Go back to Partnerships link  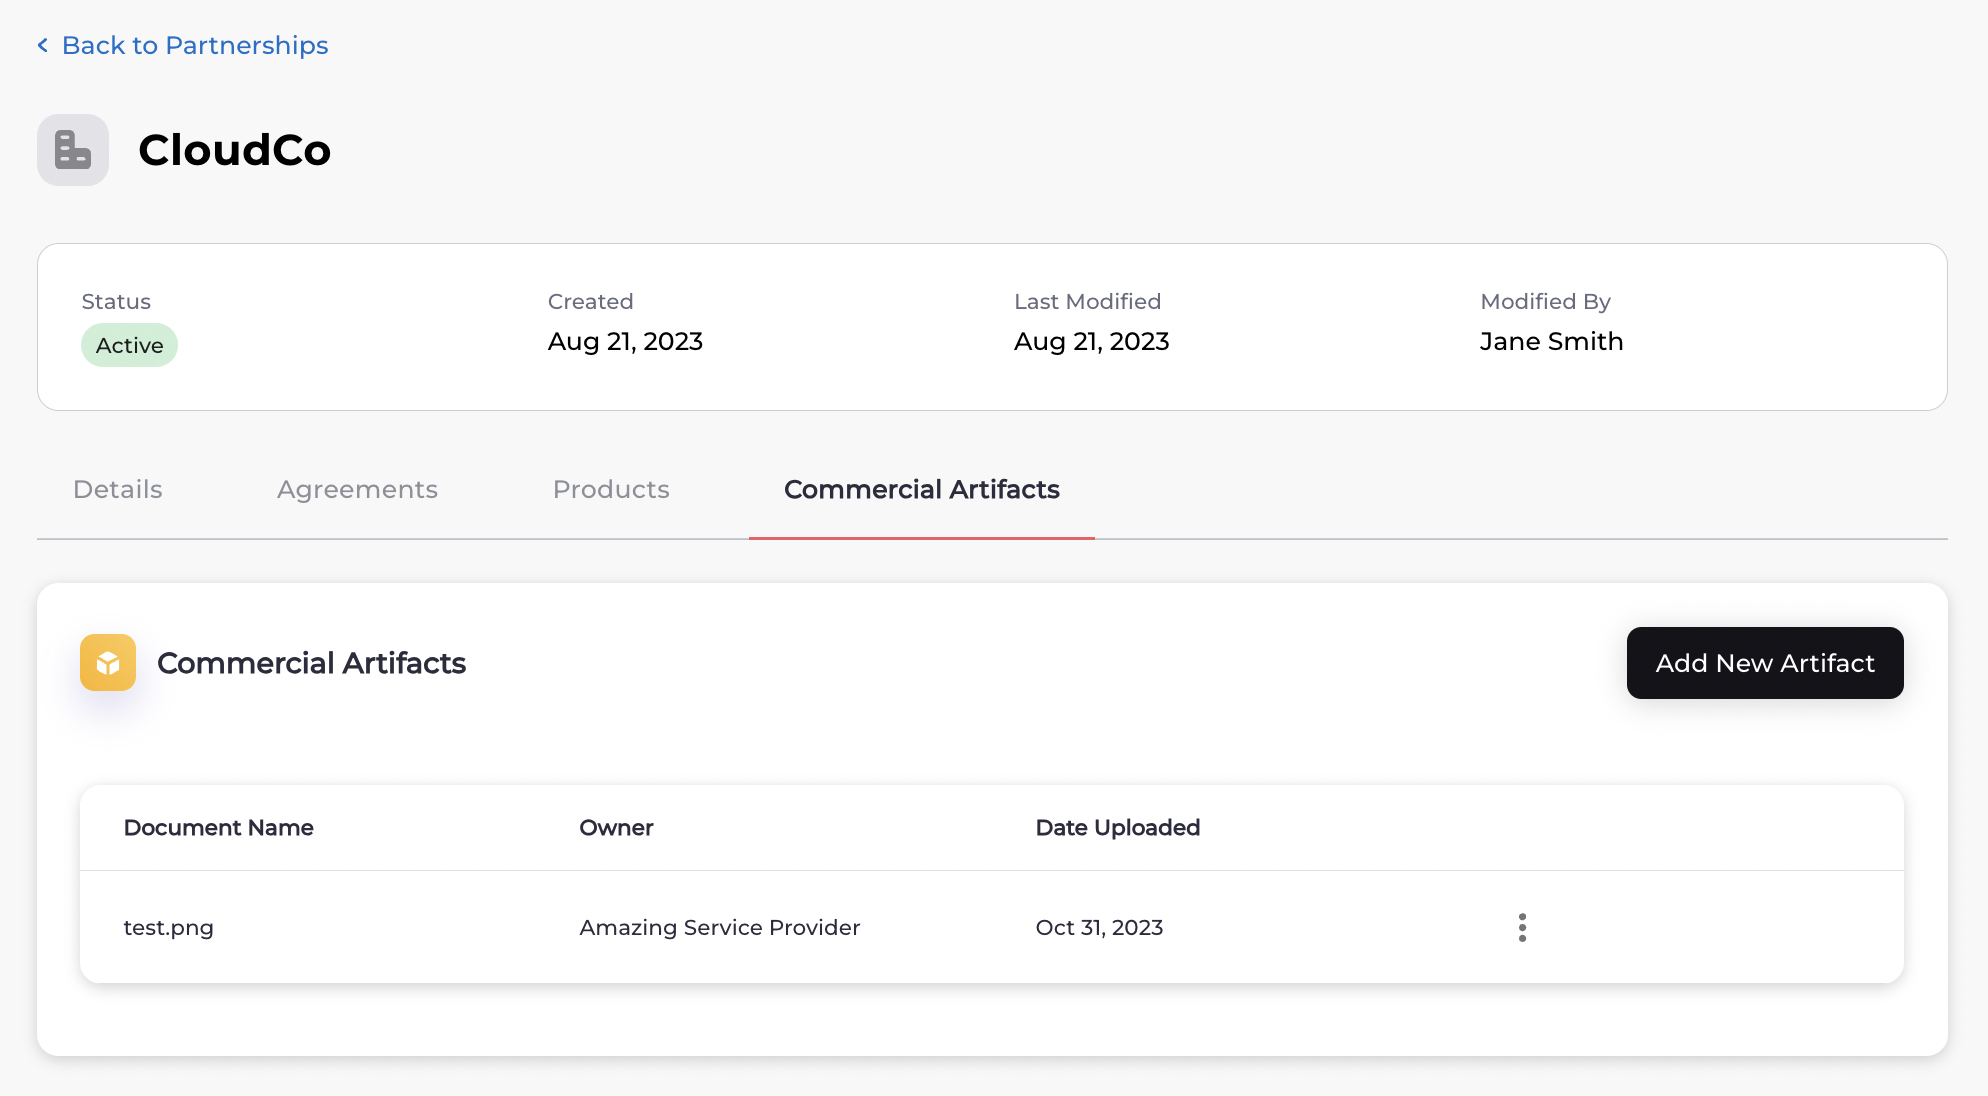coord(195,45)
